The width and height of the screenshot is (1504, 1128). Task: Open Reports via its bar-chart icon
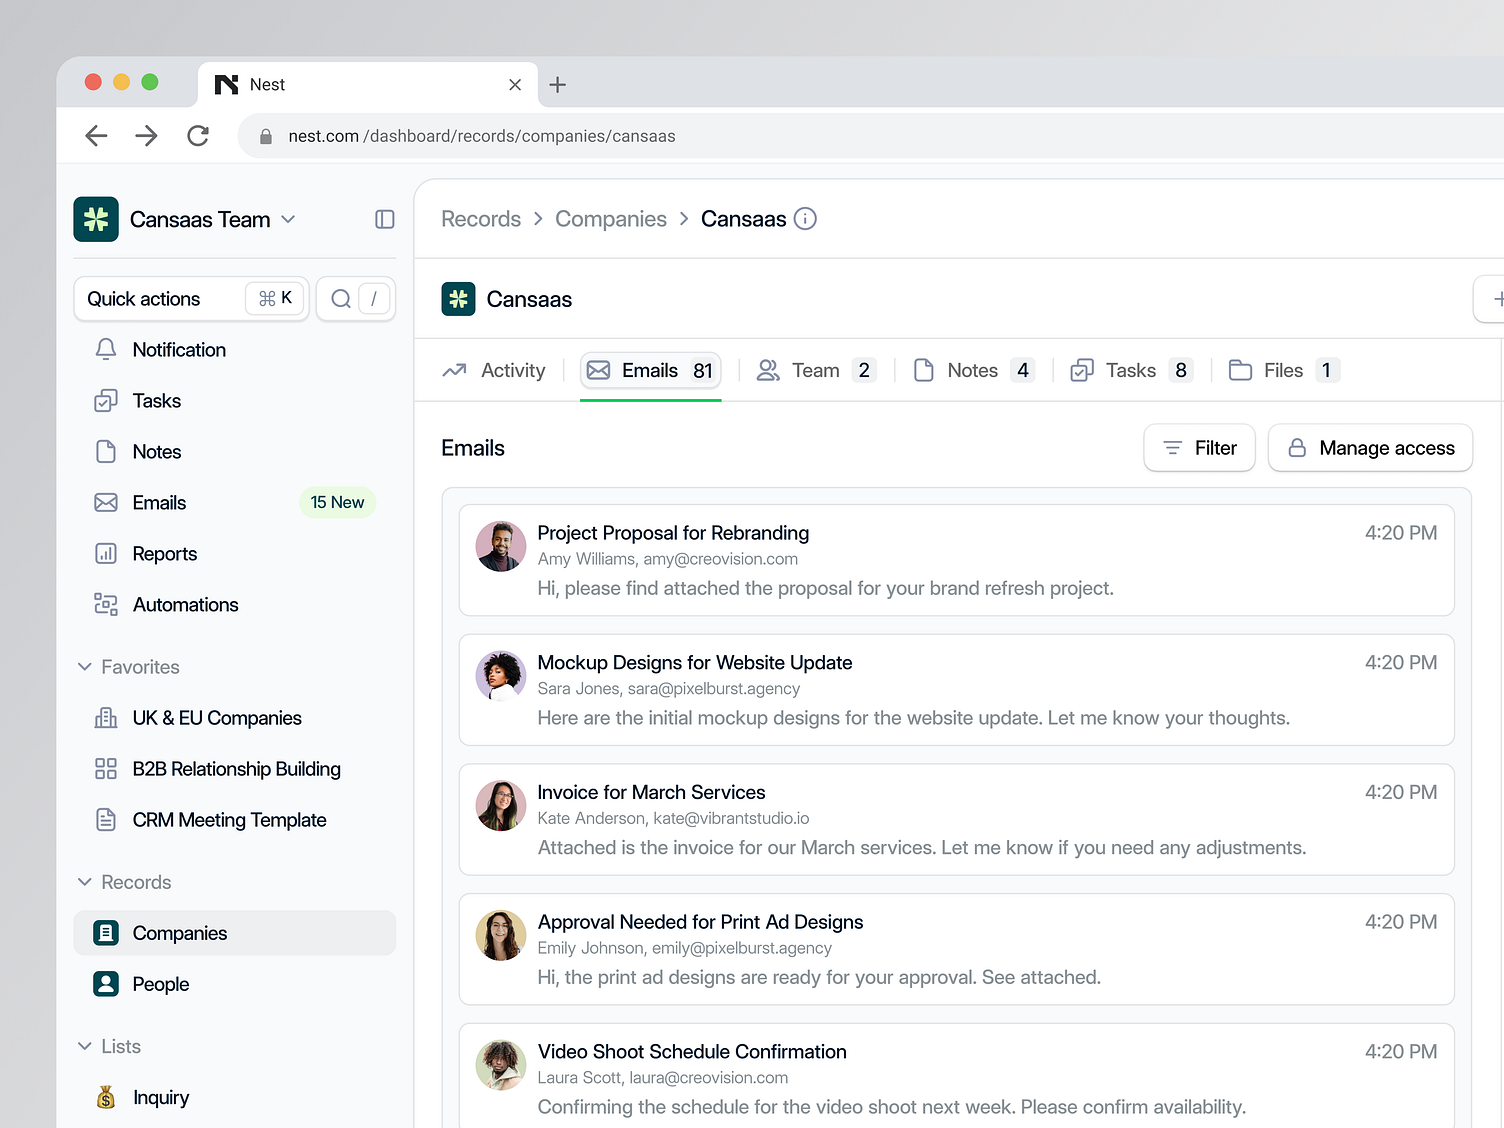click(107, 553)
